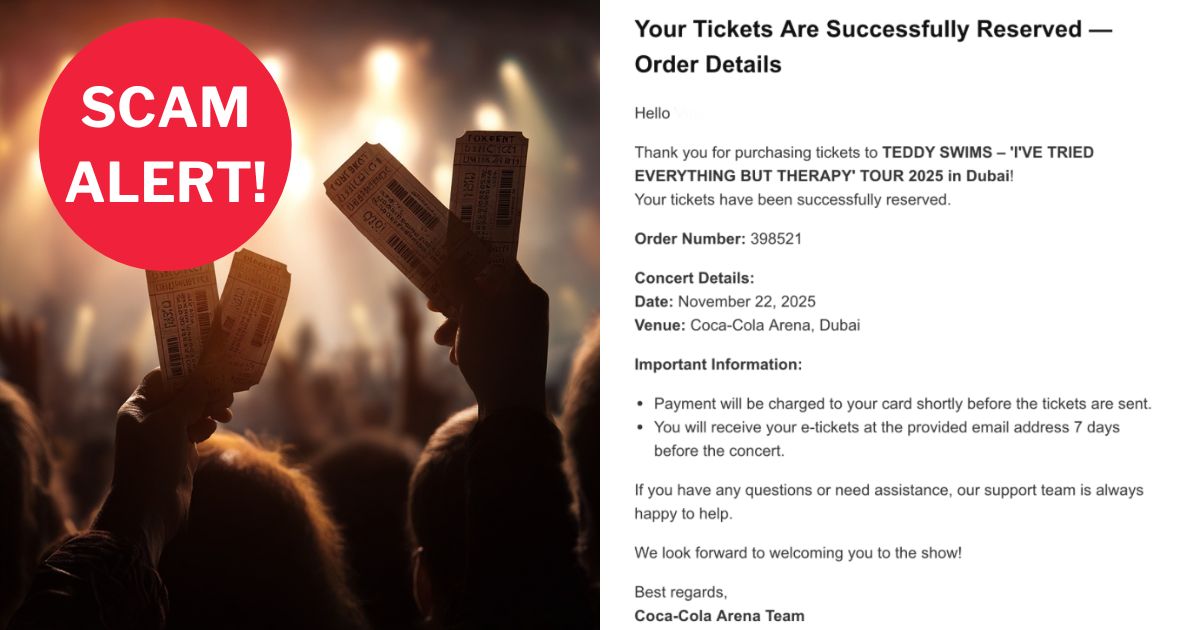Screen dimensions: 1200x630
Task: Click the red SCAM ALERT! badge
Action: [x=165, y=143]
